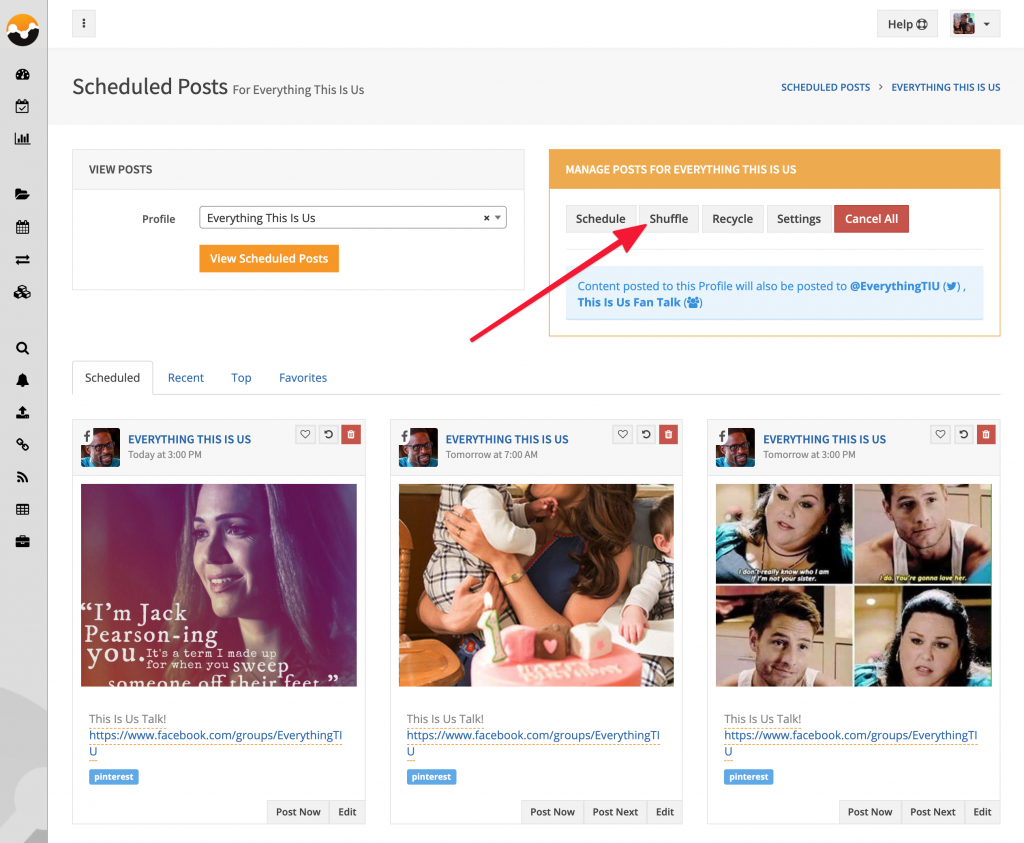Click Post Now on Today 3:00 PM post
This screenshot has height=843, width=1024.
tap(298, 812)
